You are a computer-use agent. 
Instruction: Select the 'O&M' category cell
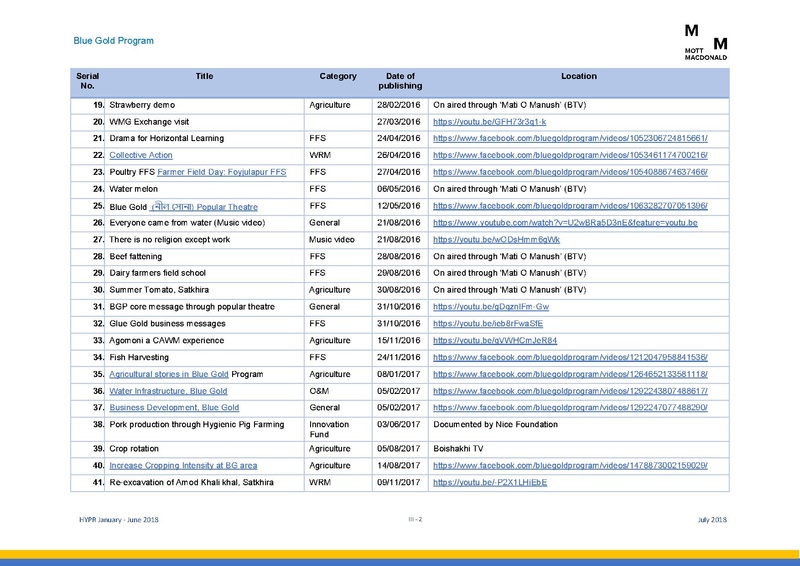tap(319, 391)
